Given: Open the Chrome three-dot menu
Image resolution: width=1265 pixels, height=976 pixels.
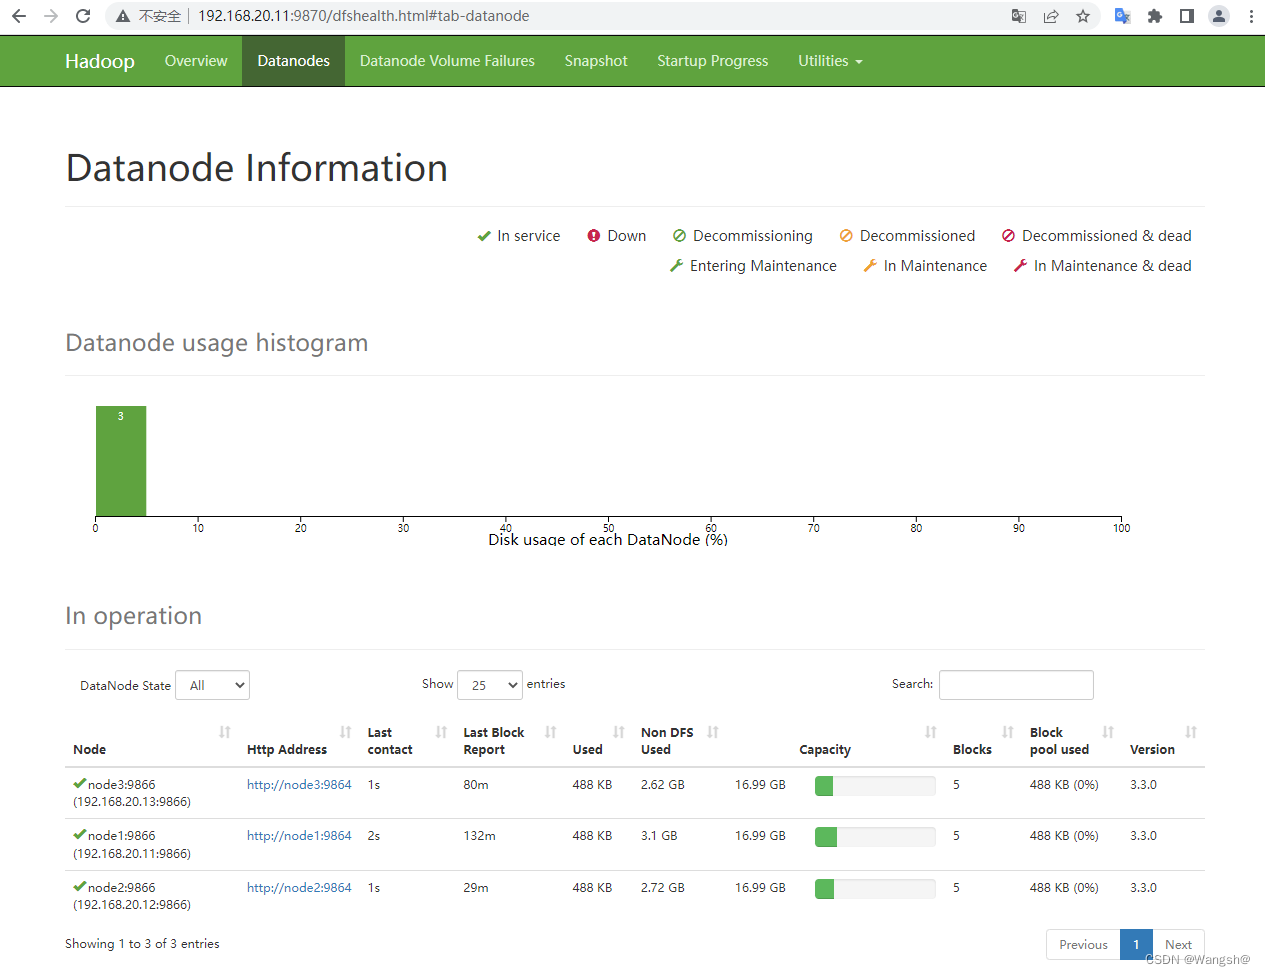Looking at the screenshot, I should pos(1251,16).
